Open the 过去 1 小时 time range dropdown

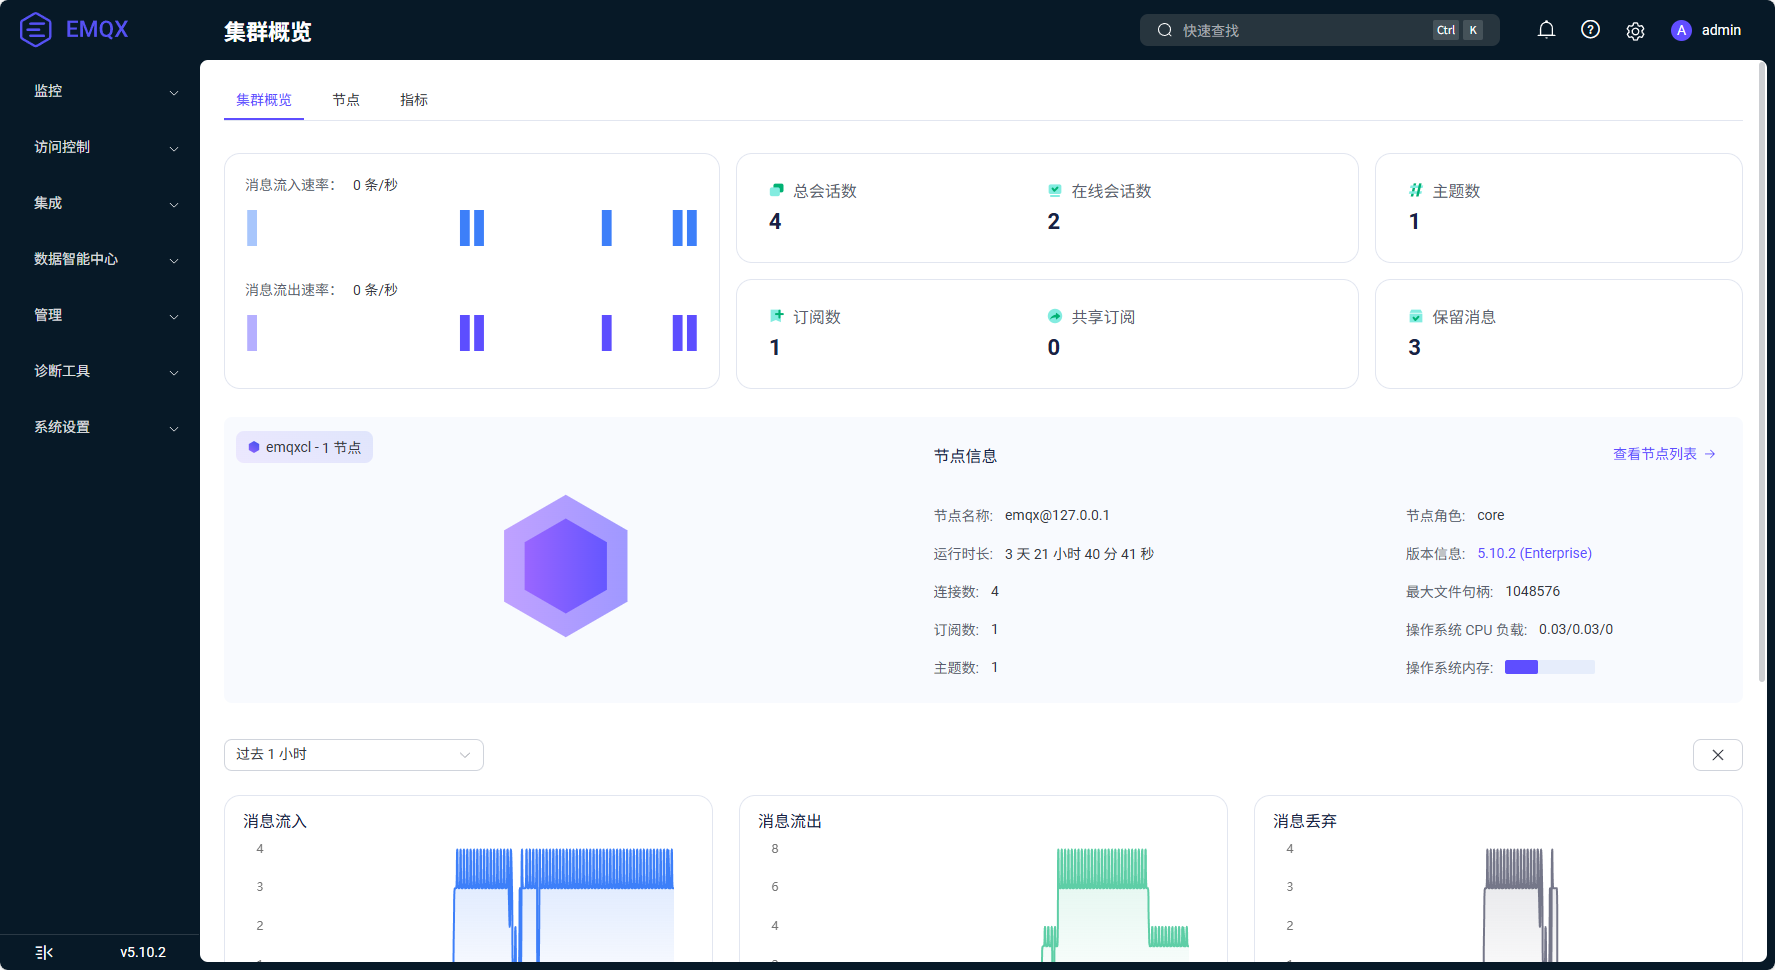(353, 755)
